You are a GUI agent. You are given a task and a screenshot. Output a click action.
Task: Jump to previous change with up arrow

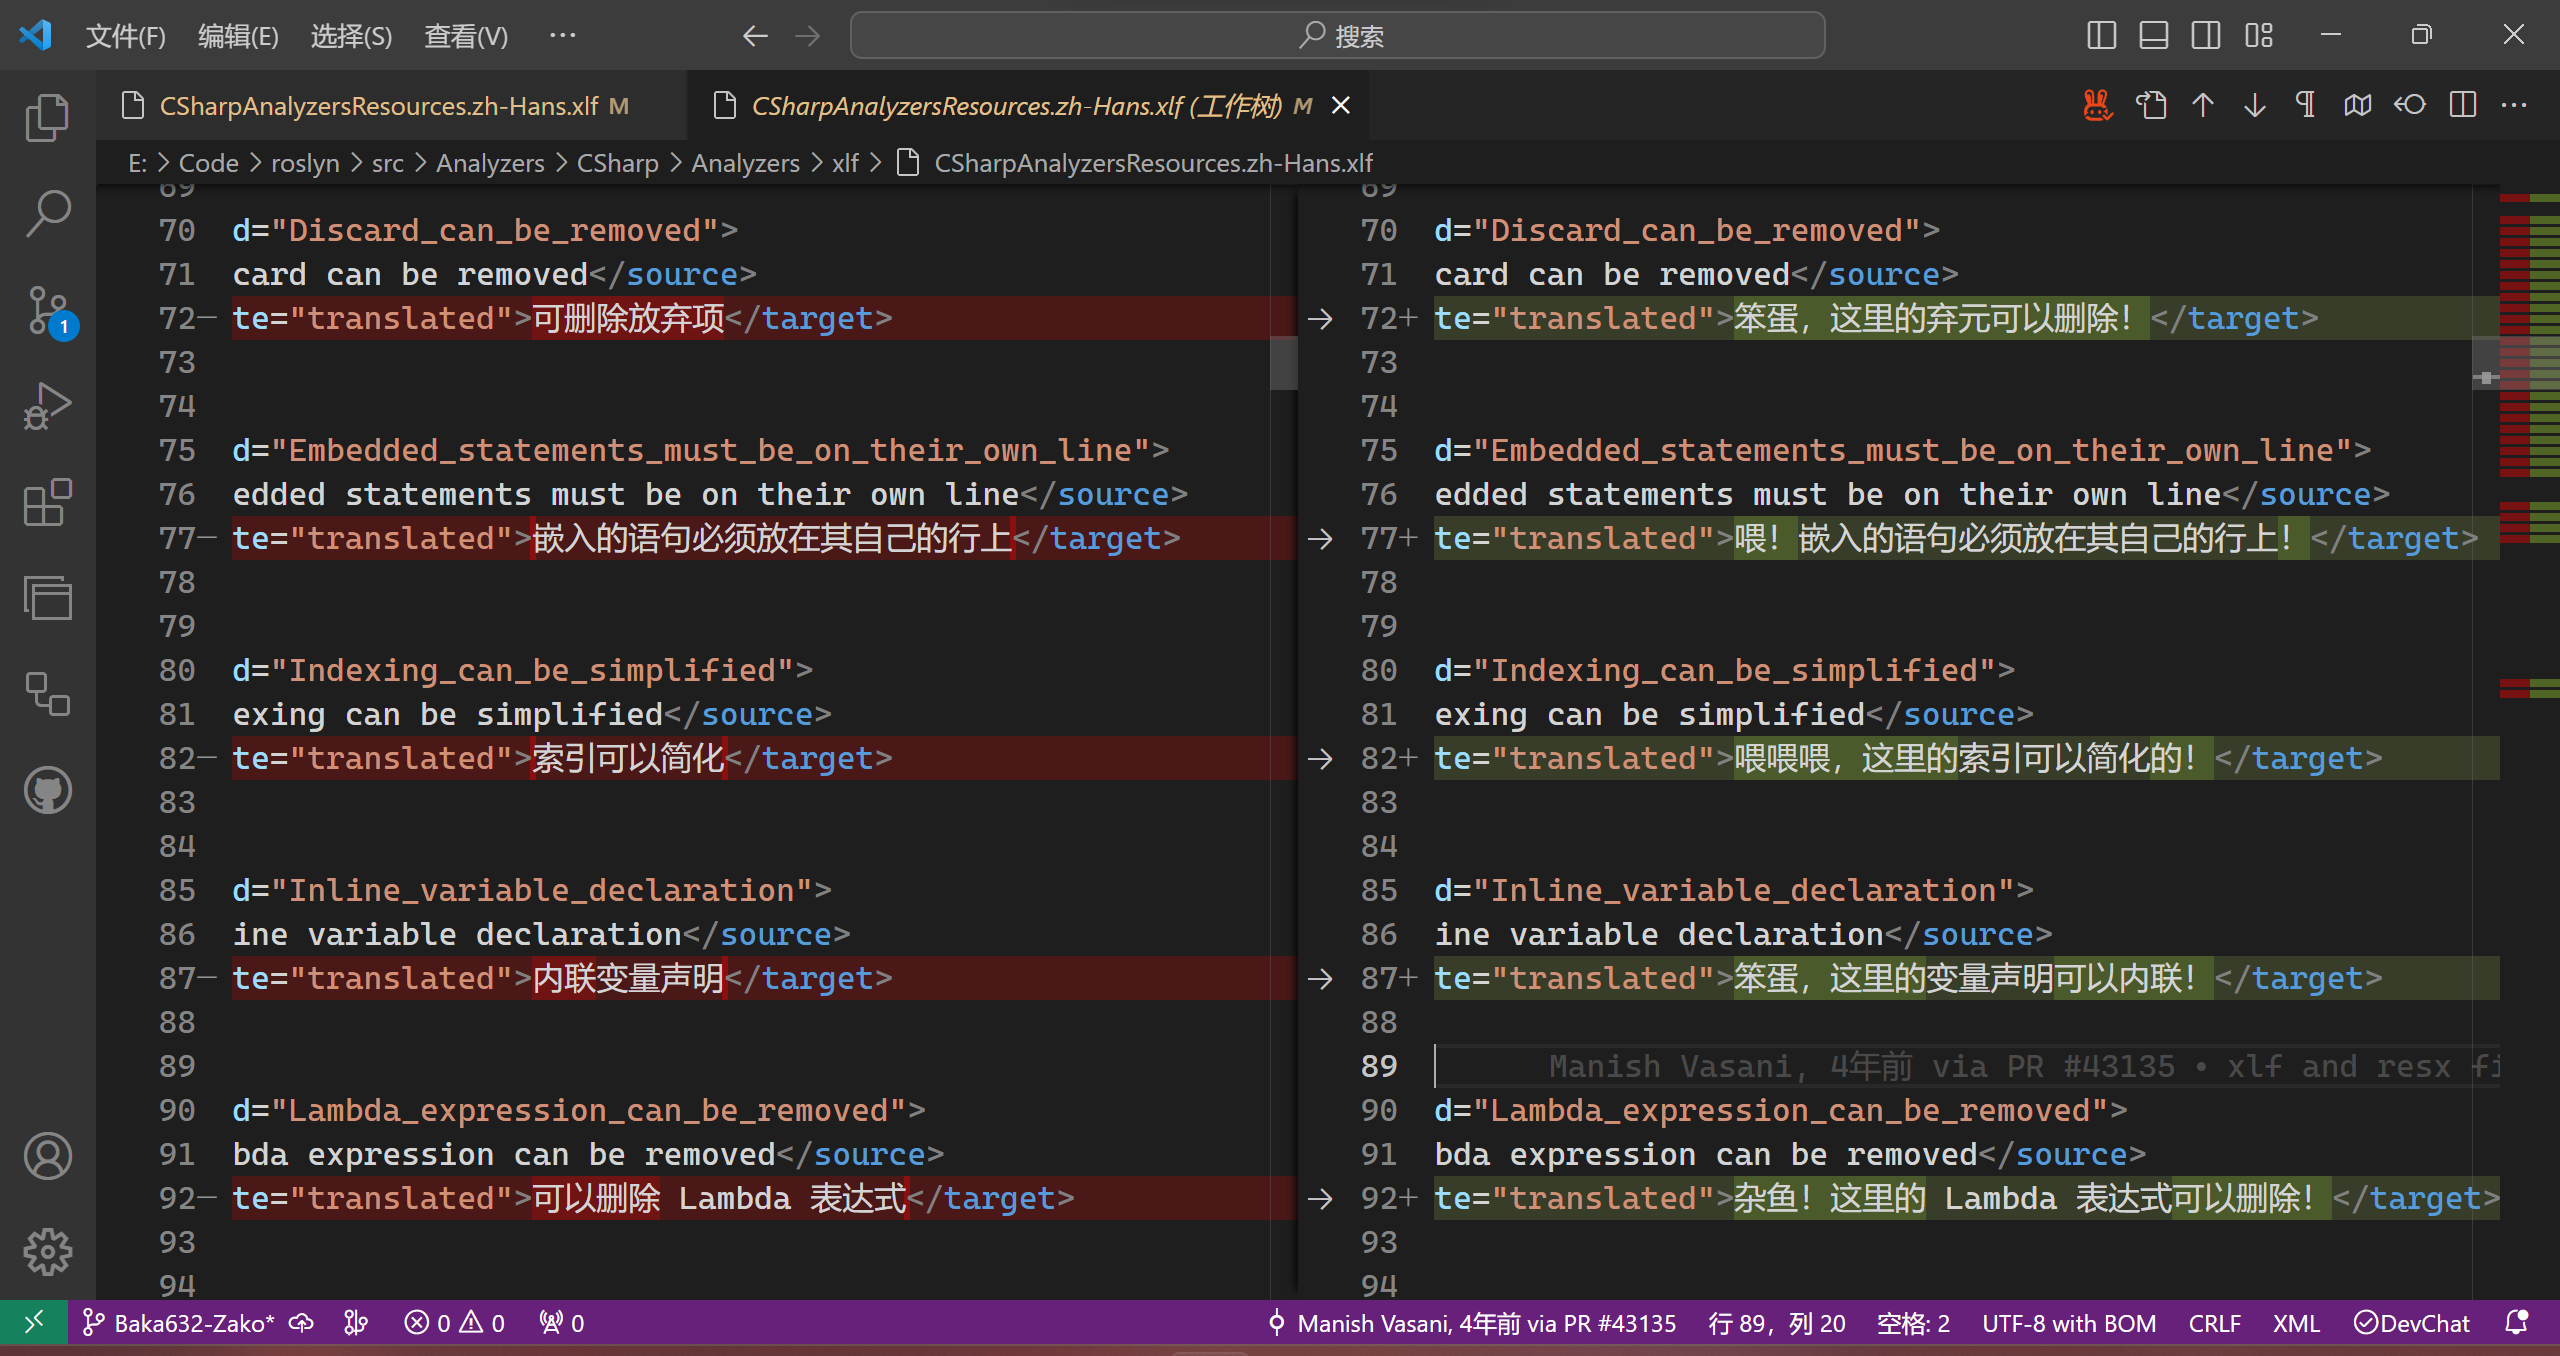click(x=2203, y=105)
